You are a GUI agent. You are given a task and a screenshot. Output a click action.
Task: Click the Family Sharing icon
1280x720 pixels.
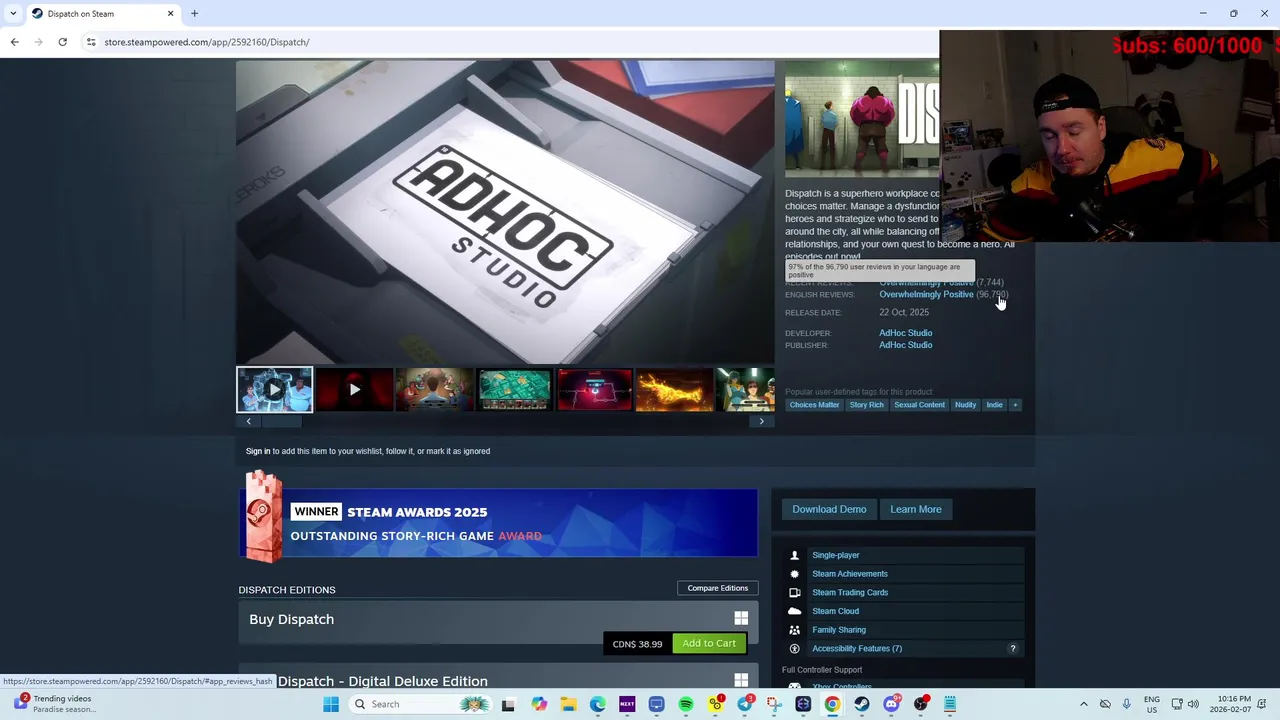795,630
